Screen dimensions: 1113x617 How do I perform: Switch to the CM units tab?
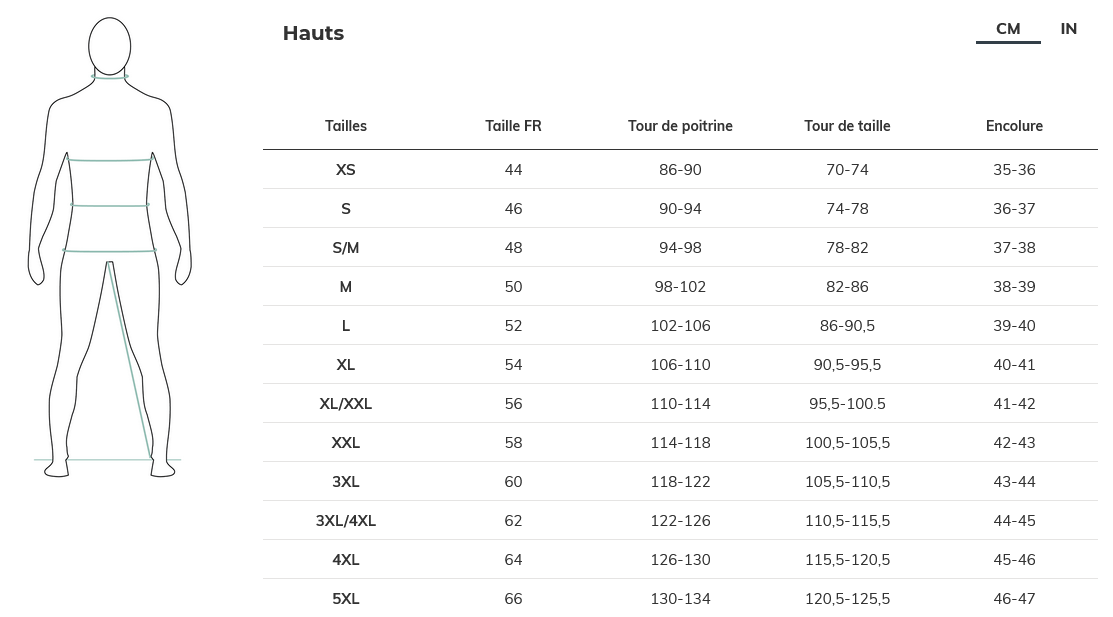coord(1008,29)
